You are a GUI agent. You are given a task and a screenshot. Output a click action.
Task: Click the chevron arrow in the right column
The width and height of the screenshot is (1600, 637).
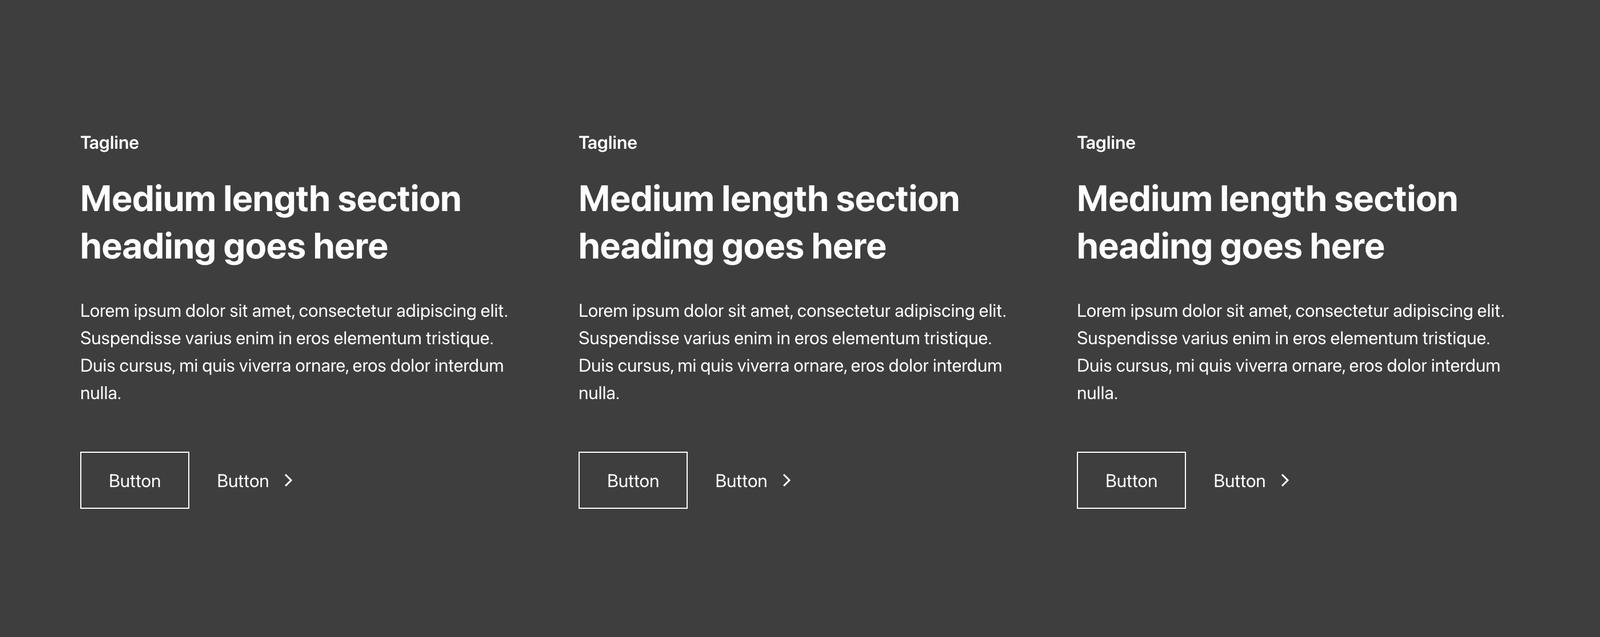pos(1285,481)
